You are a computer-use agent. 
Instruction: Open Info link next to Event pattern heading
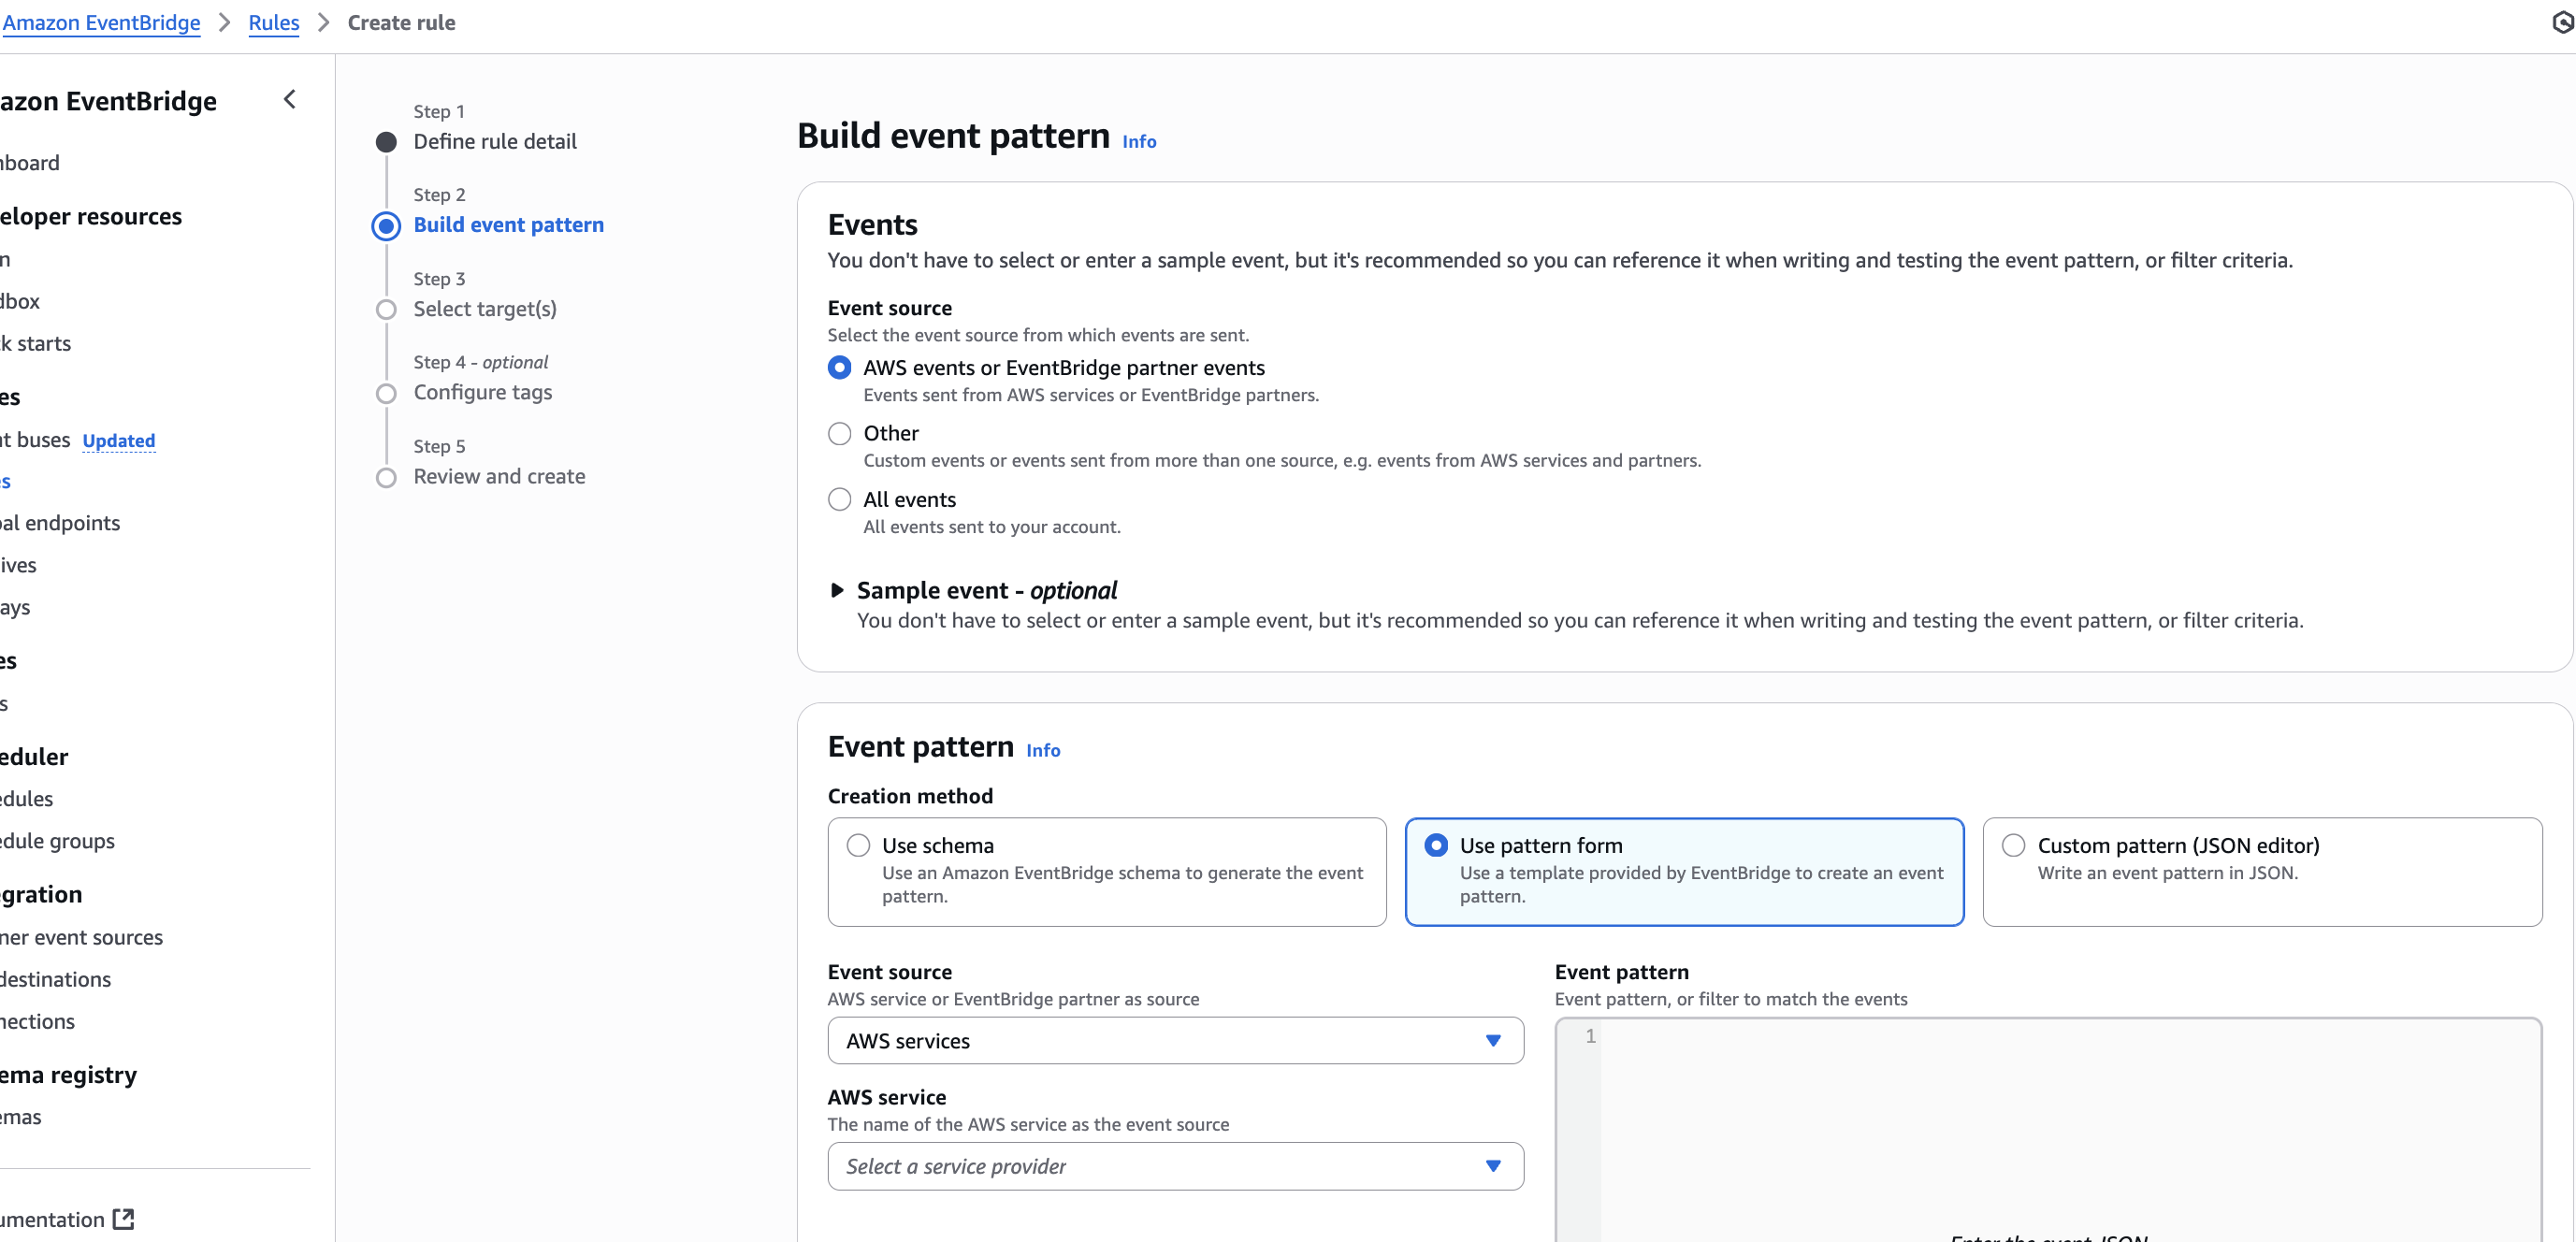[1043, 750]
